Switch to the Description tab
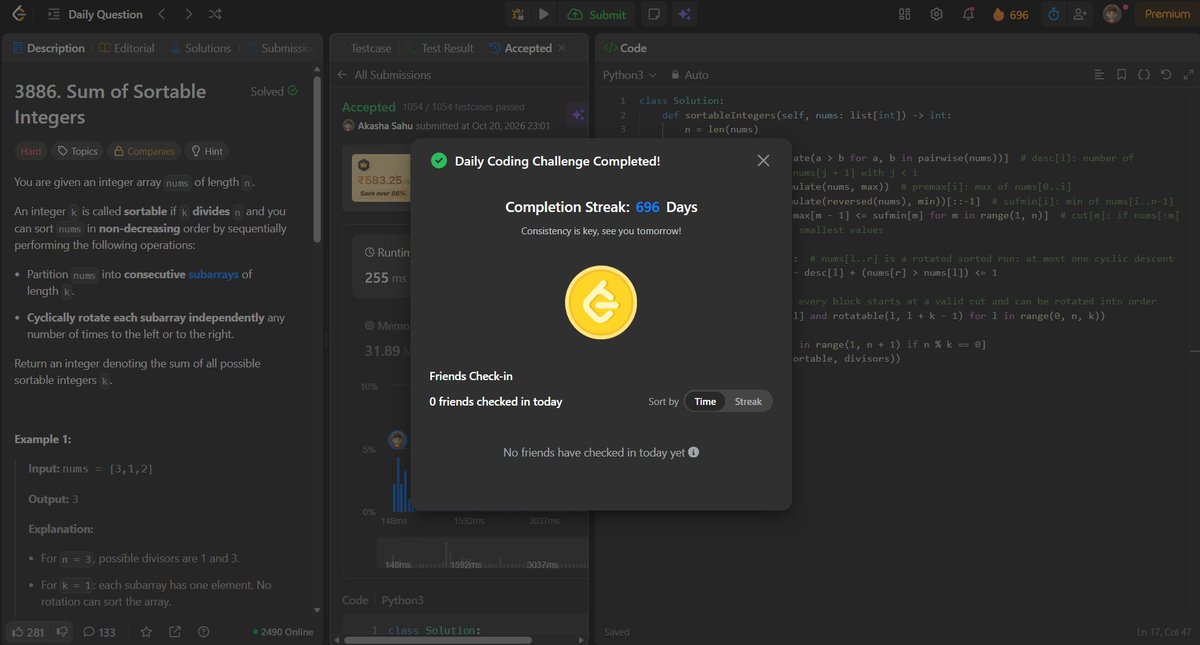Viewport: 1200px width, 645px height. [48, 48]
